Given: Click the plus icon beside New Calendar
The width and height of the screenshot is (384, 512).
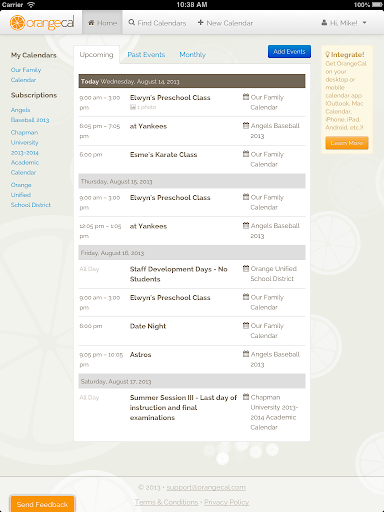Looking at the screenshot, I should (x=201, y=22).
